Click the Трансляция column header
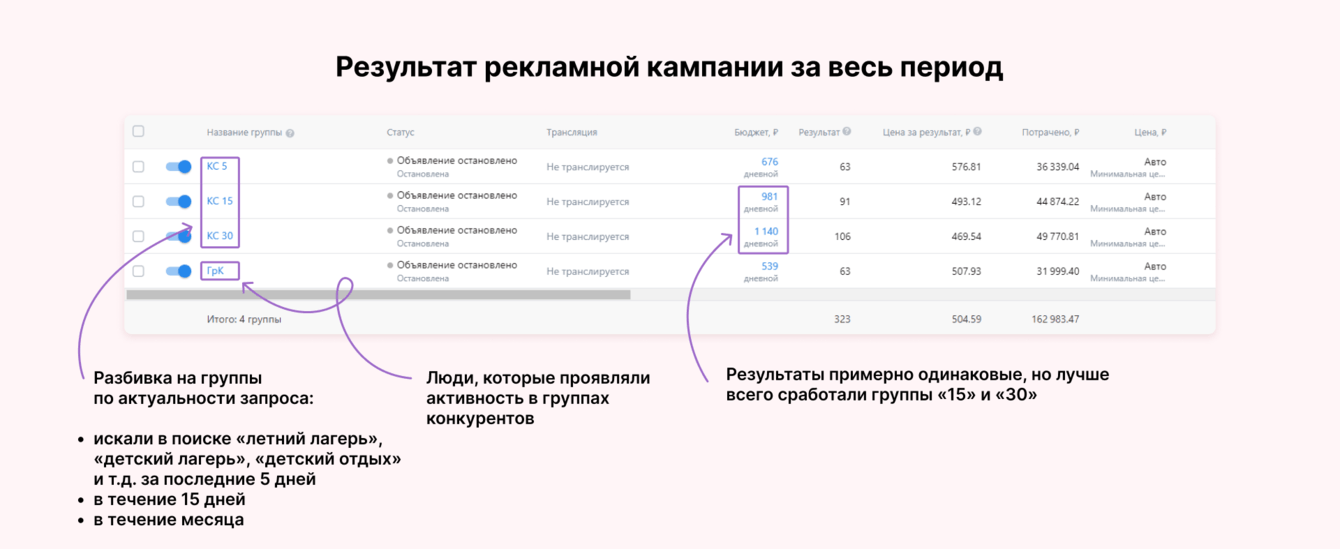 tap(572, 132)
